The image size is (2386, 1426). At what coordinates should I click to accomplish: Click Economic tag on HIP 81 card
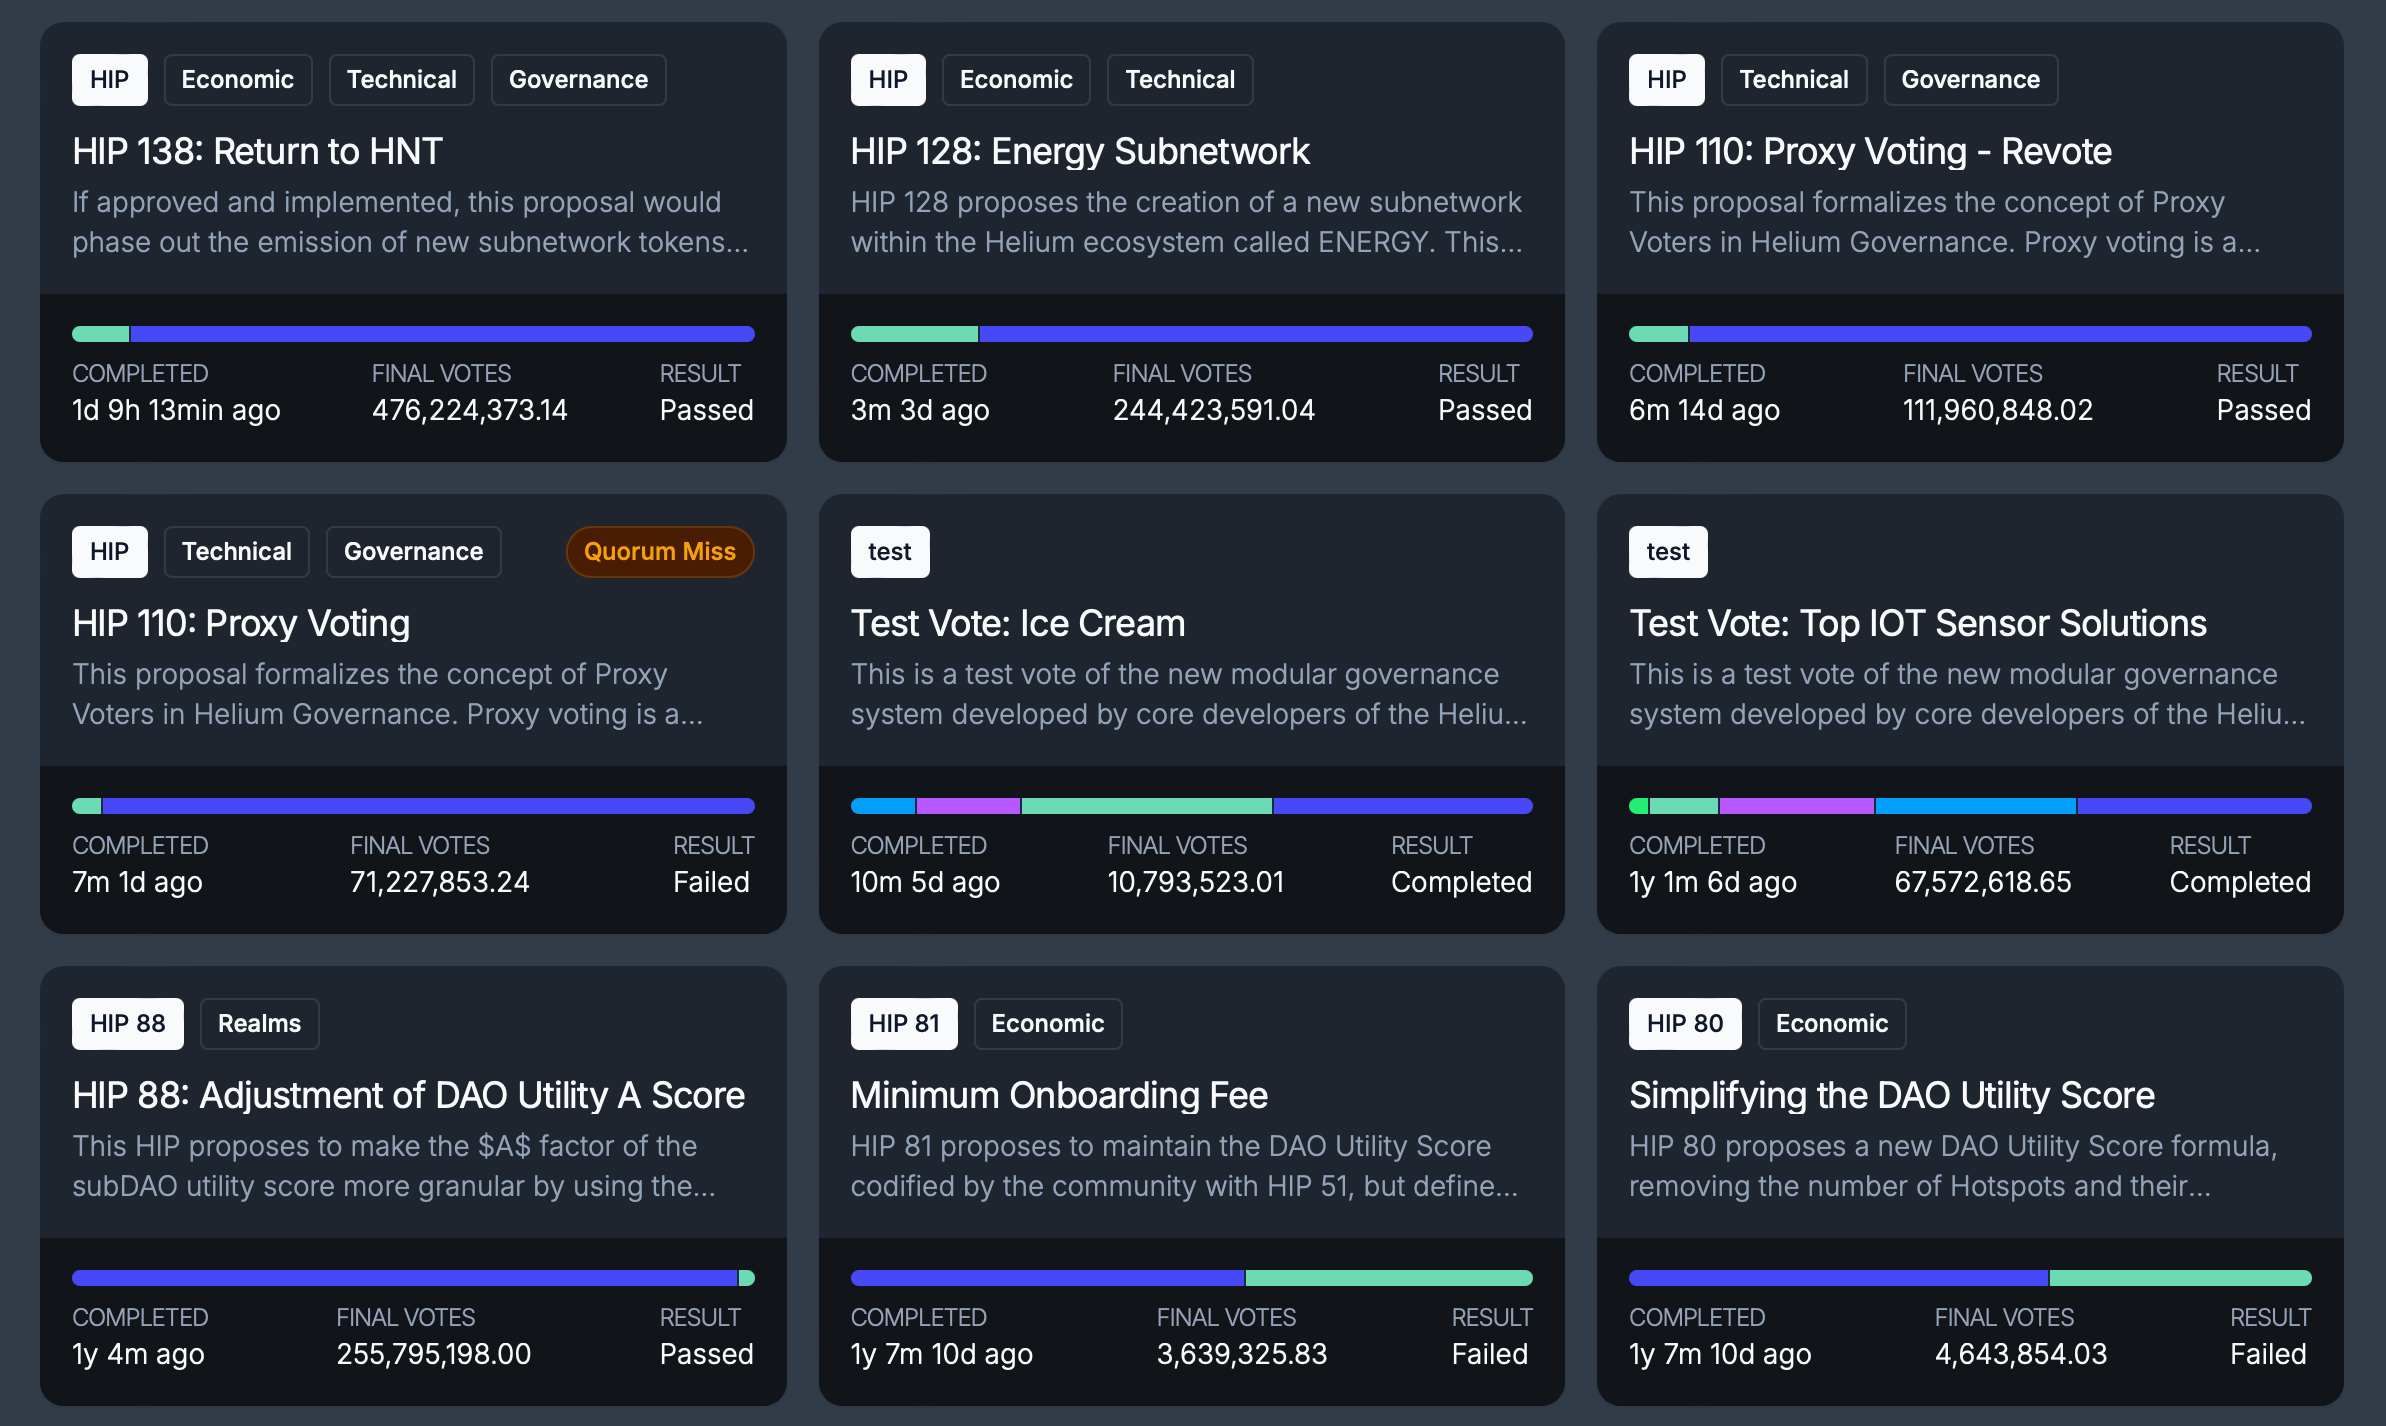point(1048,1024)
